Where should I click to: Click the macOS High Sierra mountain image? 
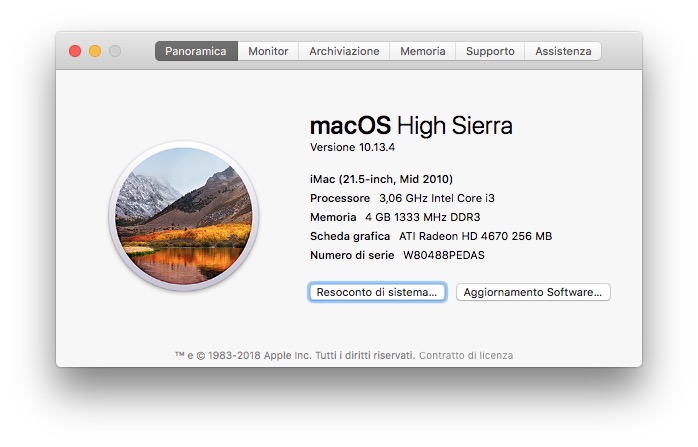pos(184,216)
